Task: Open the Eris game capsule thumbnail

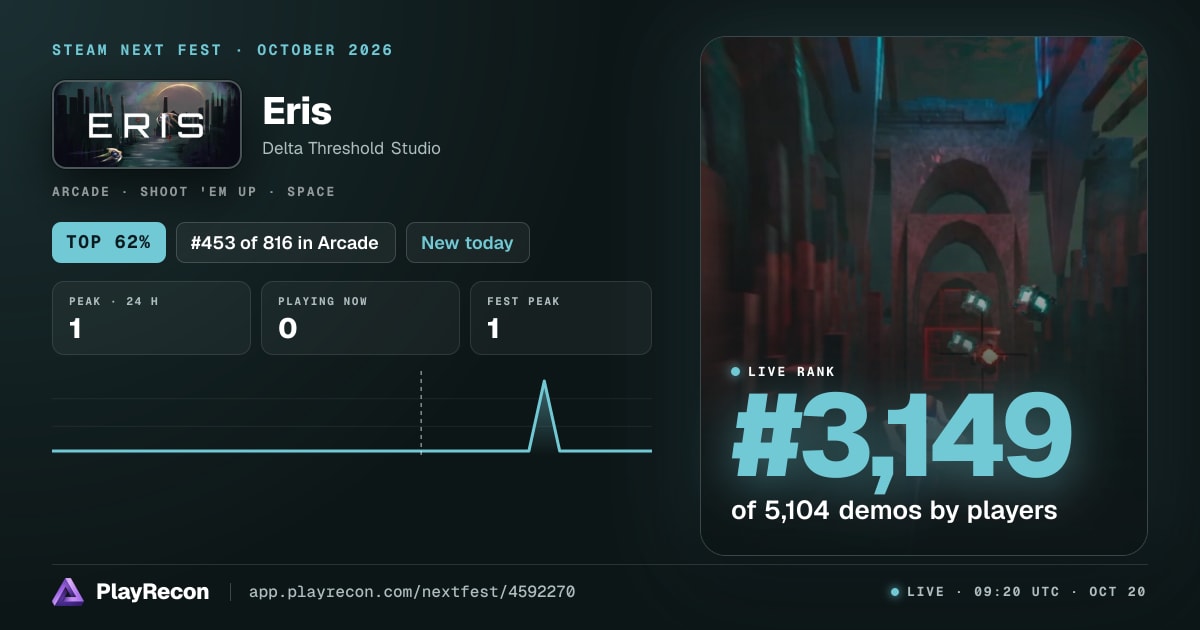Action: click(x=147, y=124)
